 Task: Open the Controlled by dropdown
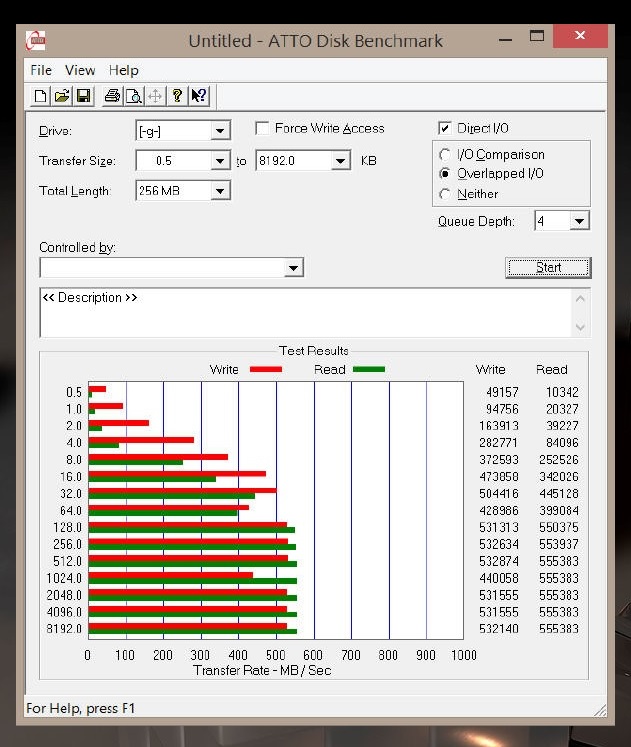293,268
